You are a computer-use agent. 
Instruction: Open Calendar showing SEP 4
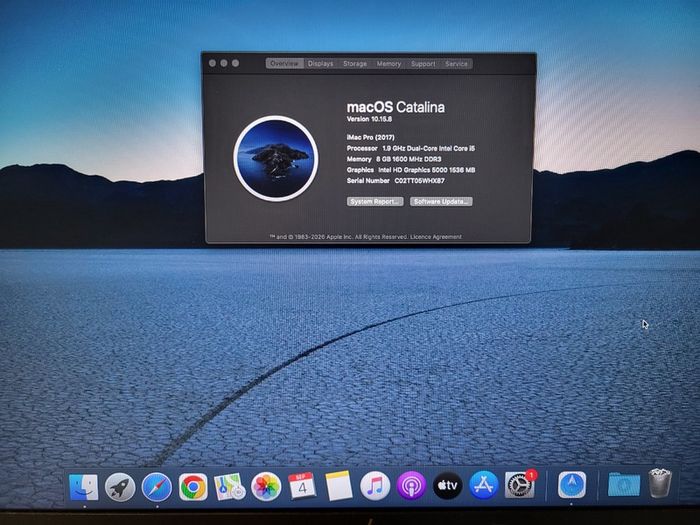302,486
